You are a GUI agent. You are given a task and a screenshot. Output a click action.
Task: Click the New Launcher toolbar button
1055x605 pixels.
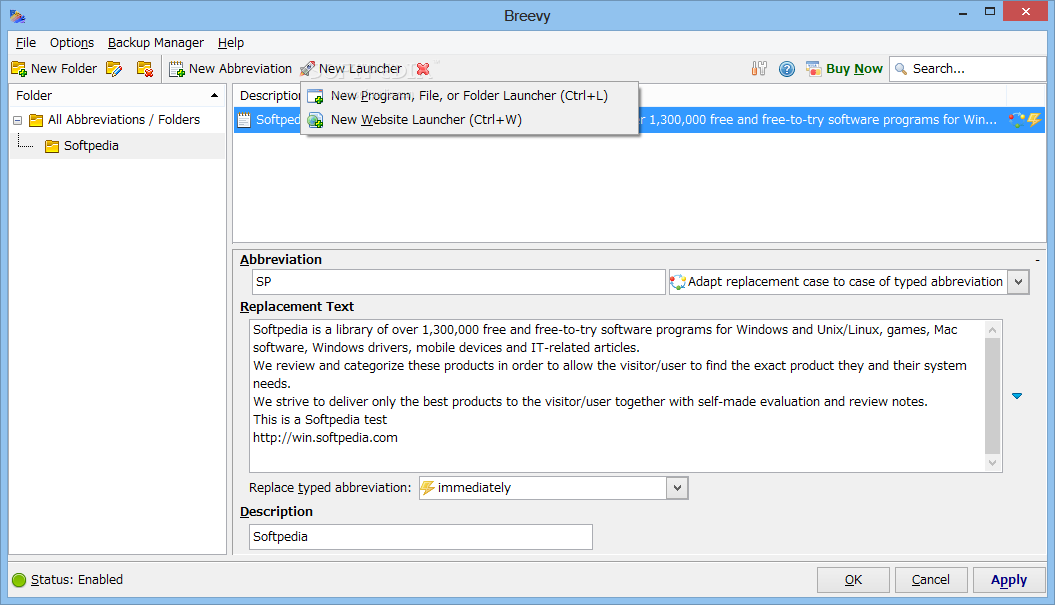coord(351,69)
